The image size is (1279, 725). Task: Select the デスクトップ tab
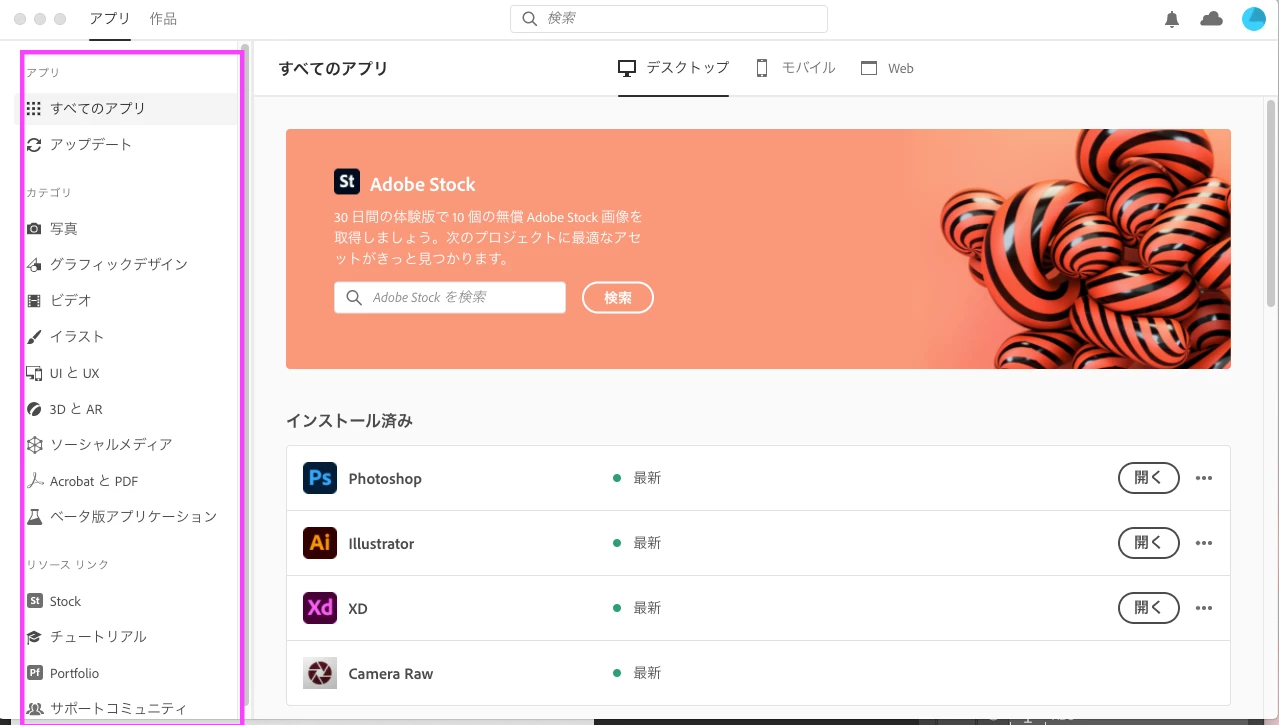(x=673, y=68)
